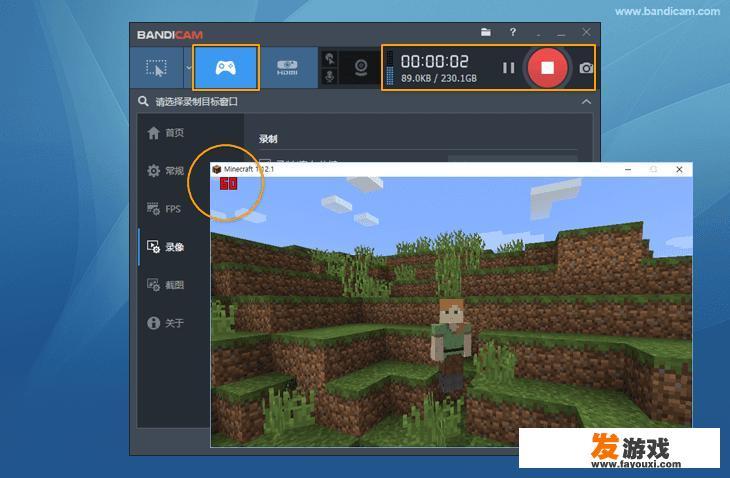Click the recording volume level meter
This screenshot has width=730, height=478.
(390, 68)
